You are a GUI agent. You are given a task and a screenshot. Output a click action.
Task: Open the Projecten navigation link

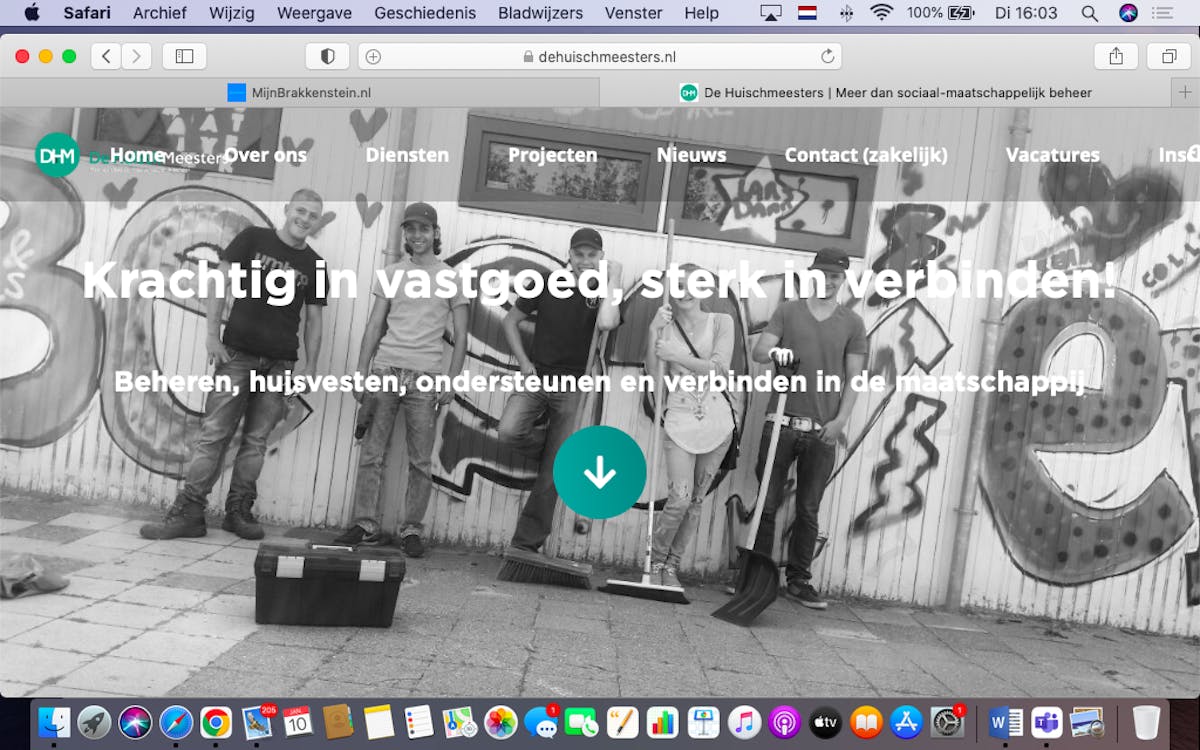552,155
